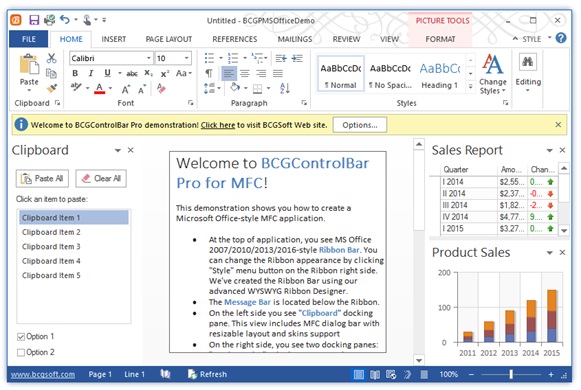Center align the paragraph text

click(x=245, y=73)
